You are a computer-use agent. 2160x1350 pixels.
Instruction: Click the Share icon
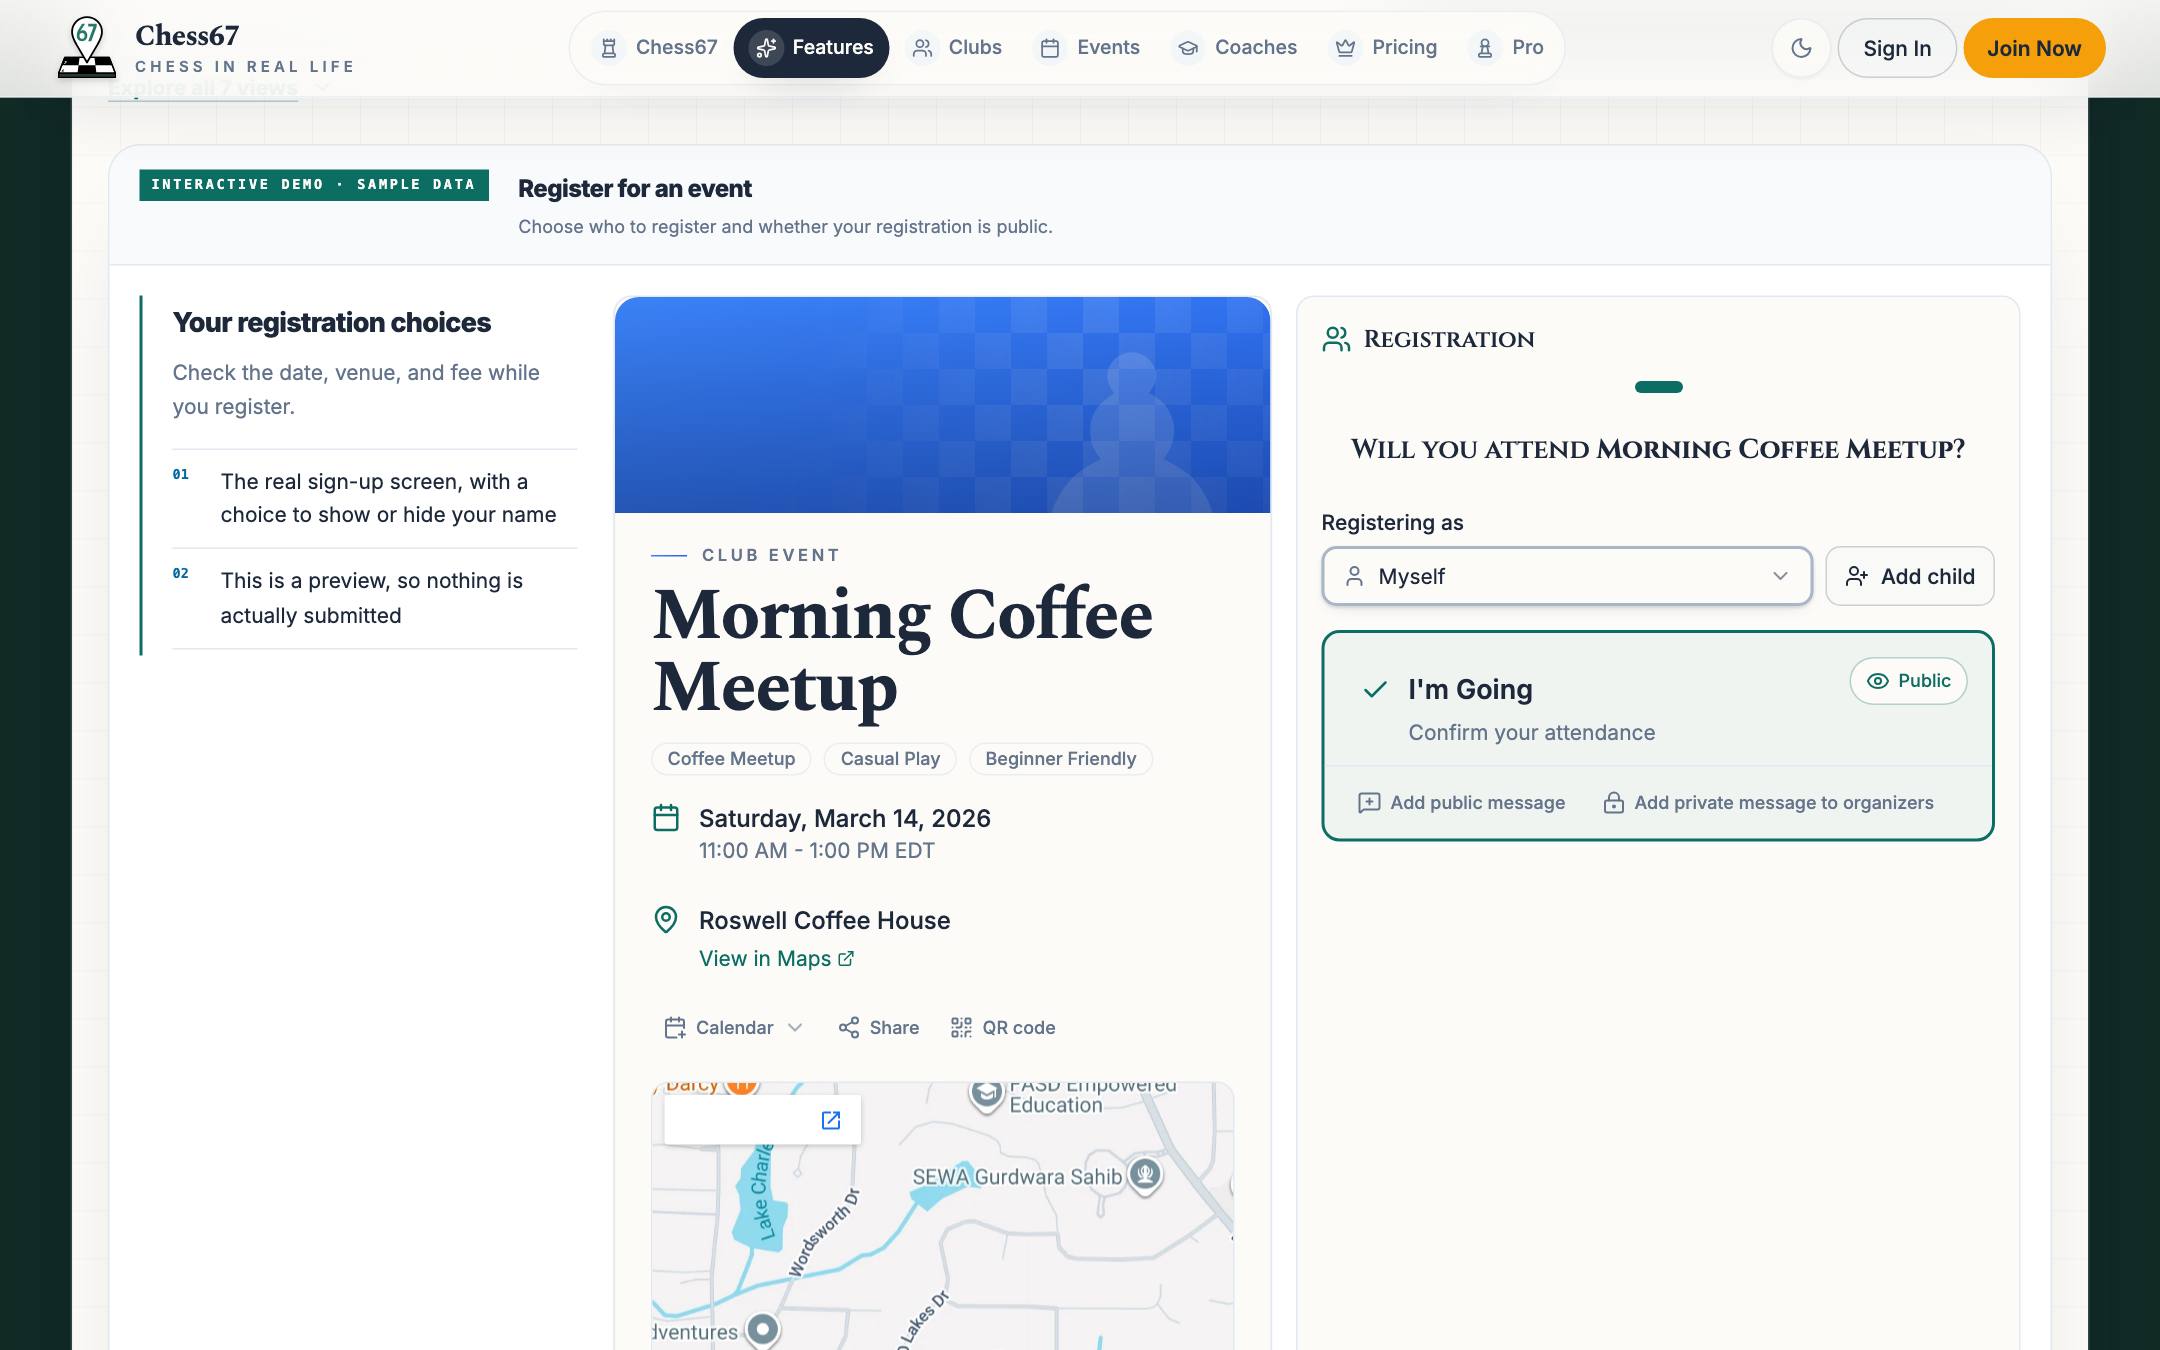point(849,1028)
